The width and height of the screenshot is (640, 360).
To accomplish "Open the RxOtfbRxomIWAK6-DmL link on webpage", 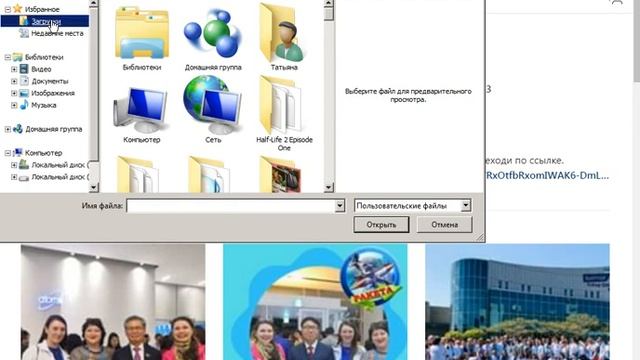I will click(547, 176).
